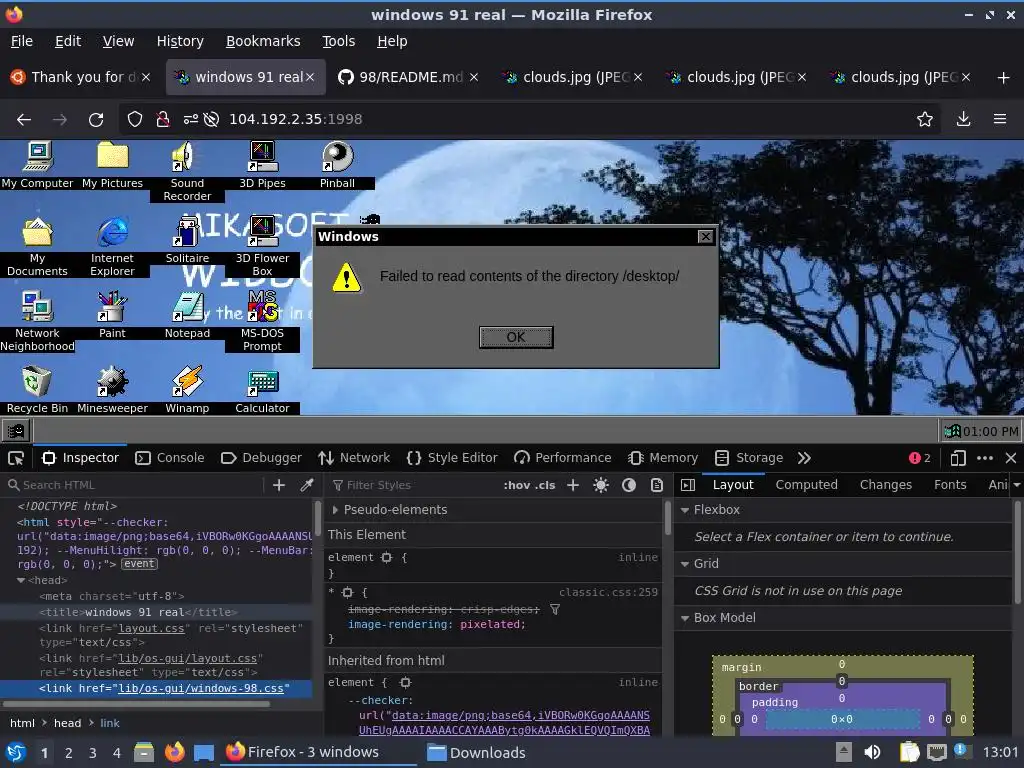The width and height of the screenshot is (1024, 768).
Task: Open the sidebar tabs overflow dropdown
Action: tap(1016, 485)
